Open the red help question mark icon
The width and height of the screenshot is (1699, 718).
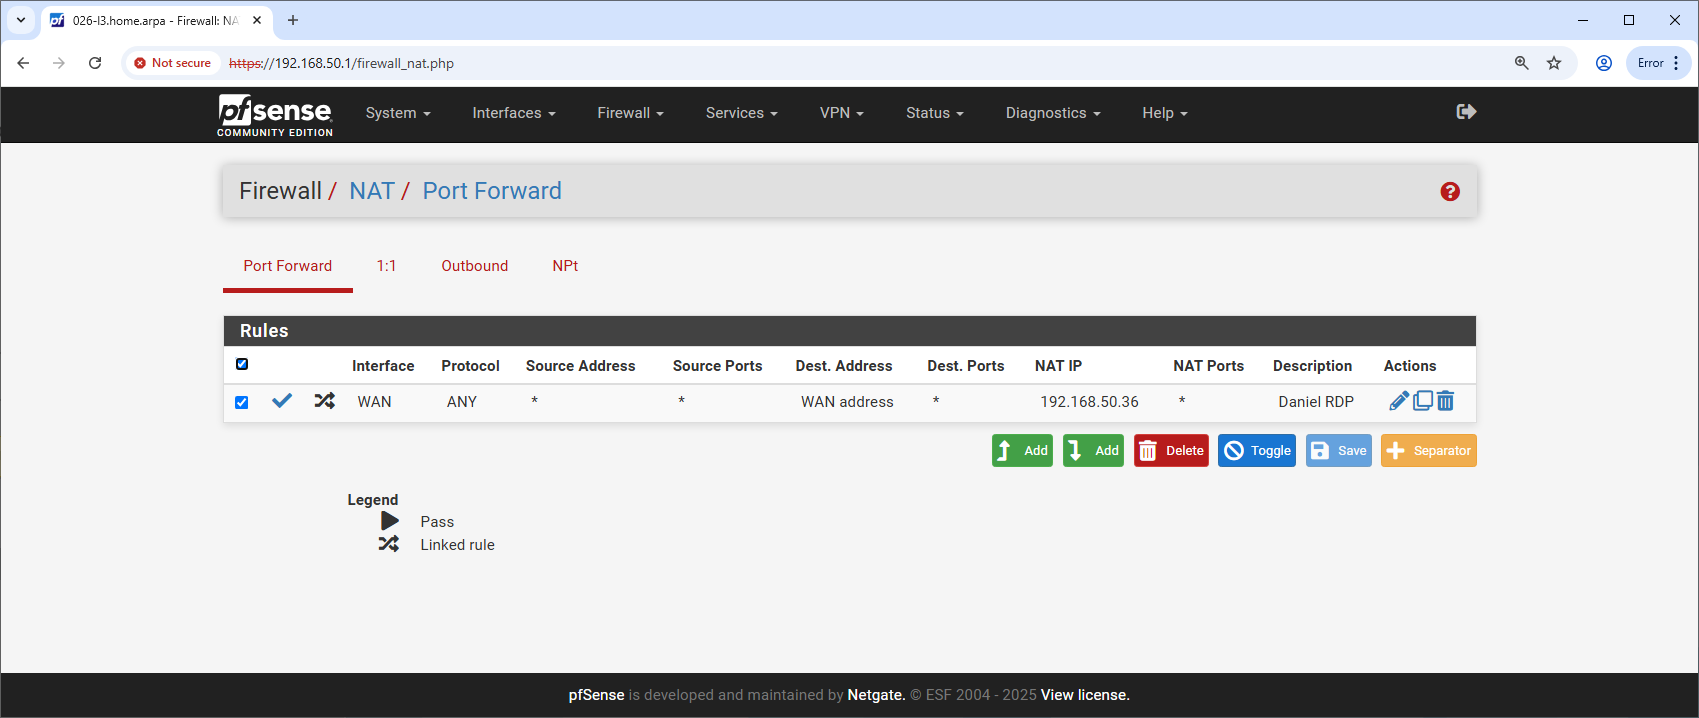point(1450,191)
